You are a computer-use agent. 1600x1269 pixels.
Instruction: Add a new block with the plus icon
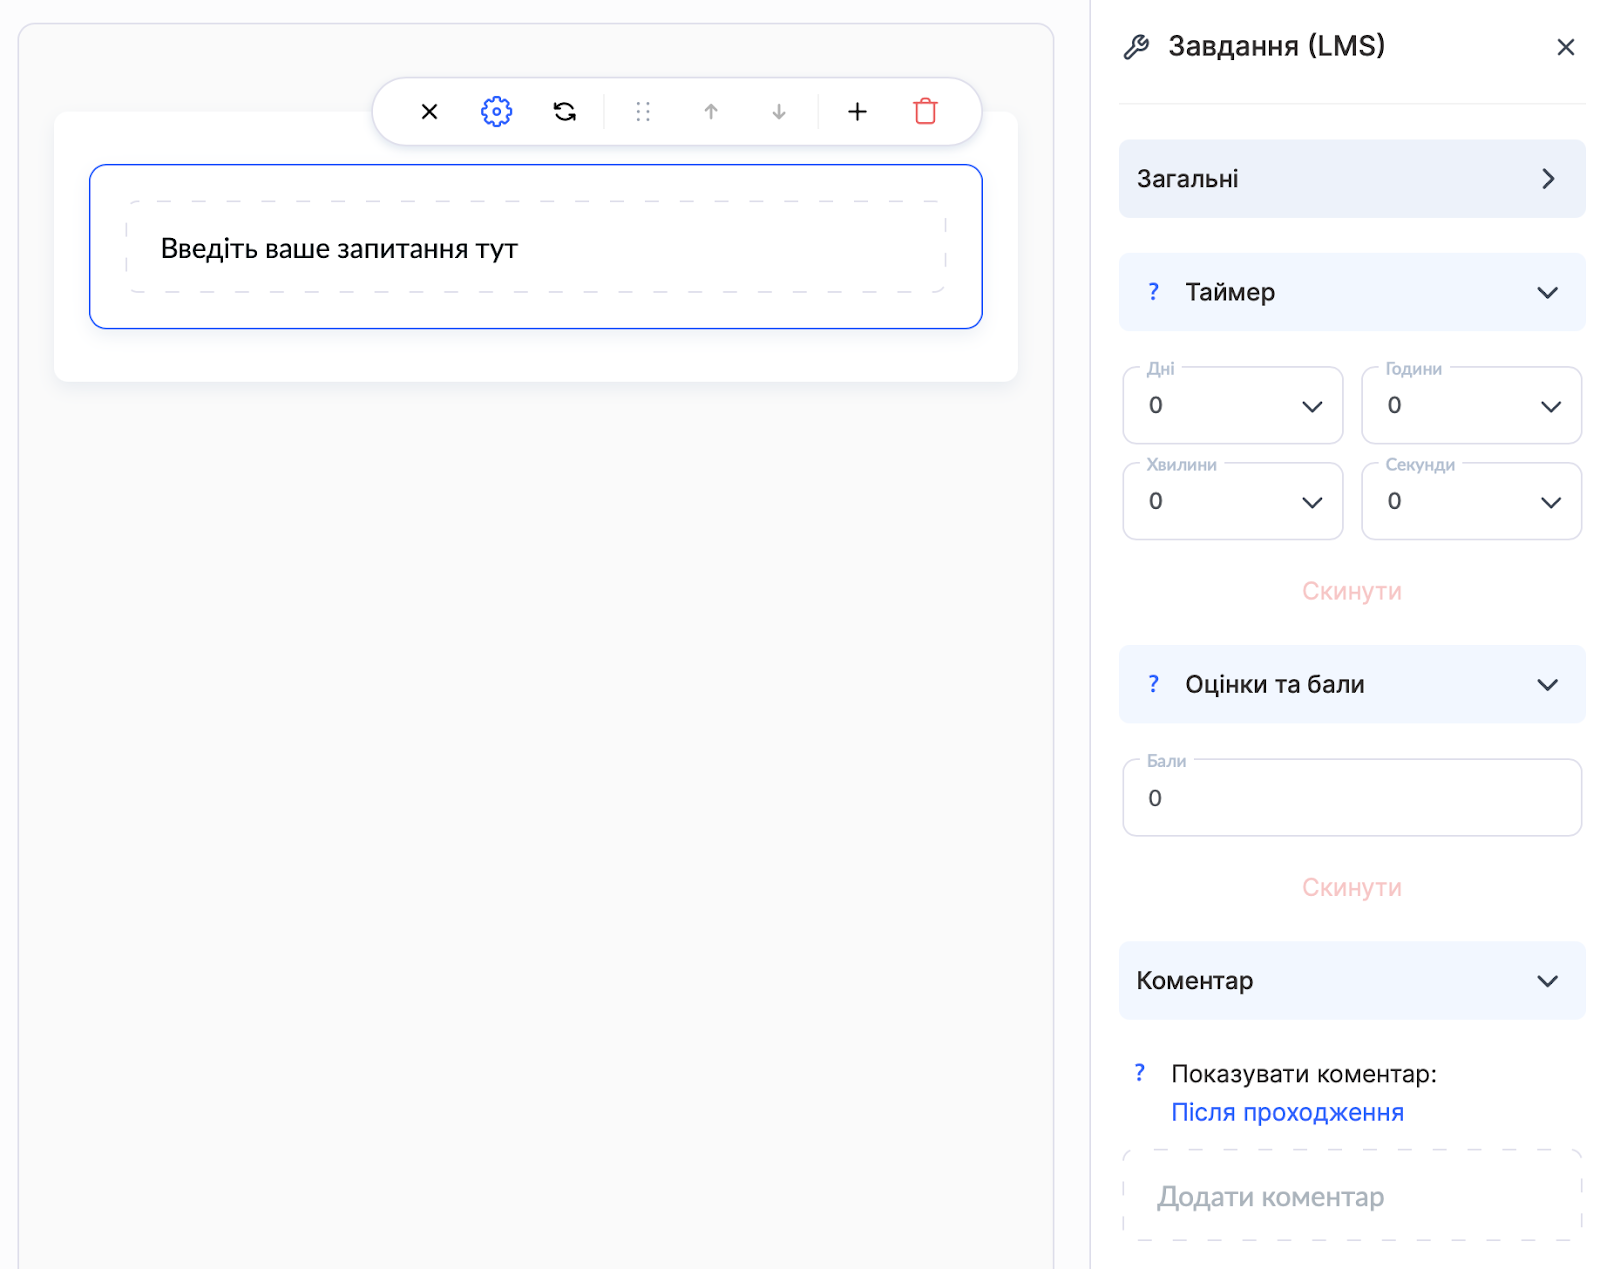pyautogui.click(x=857, y=112)
